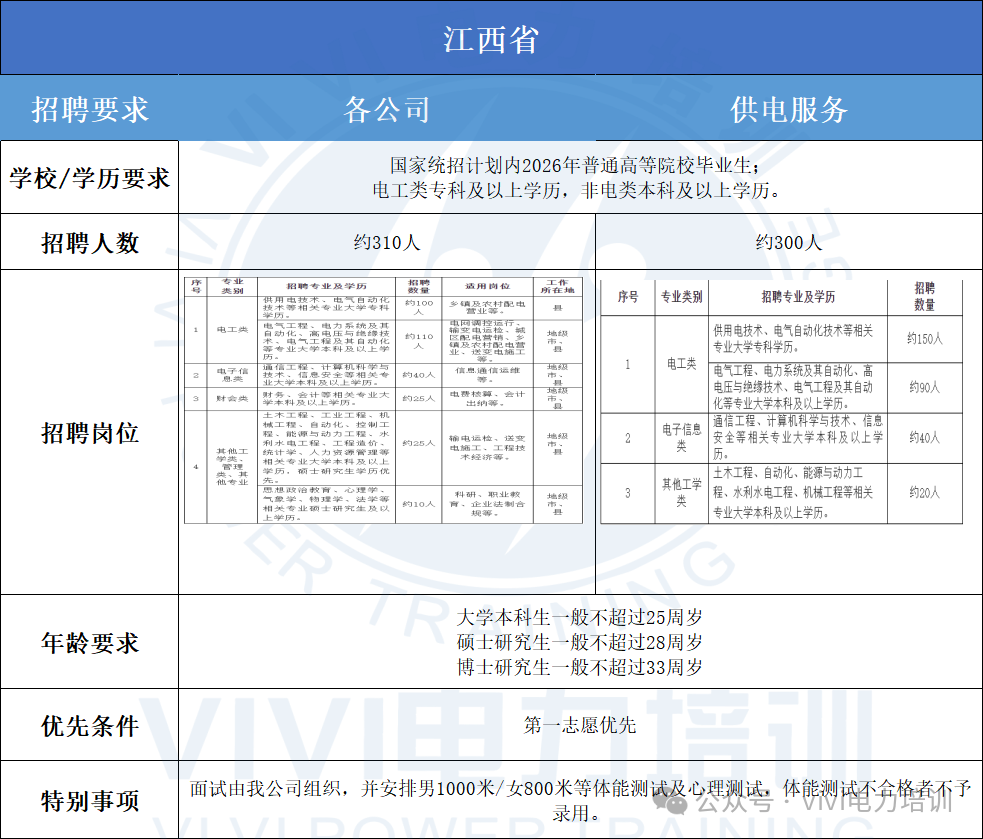Click the 博士研究生 33周岁 age limit line
Screen dimensions: 983x839
[579, 667]
